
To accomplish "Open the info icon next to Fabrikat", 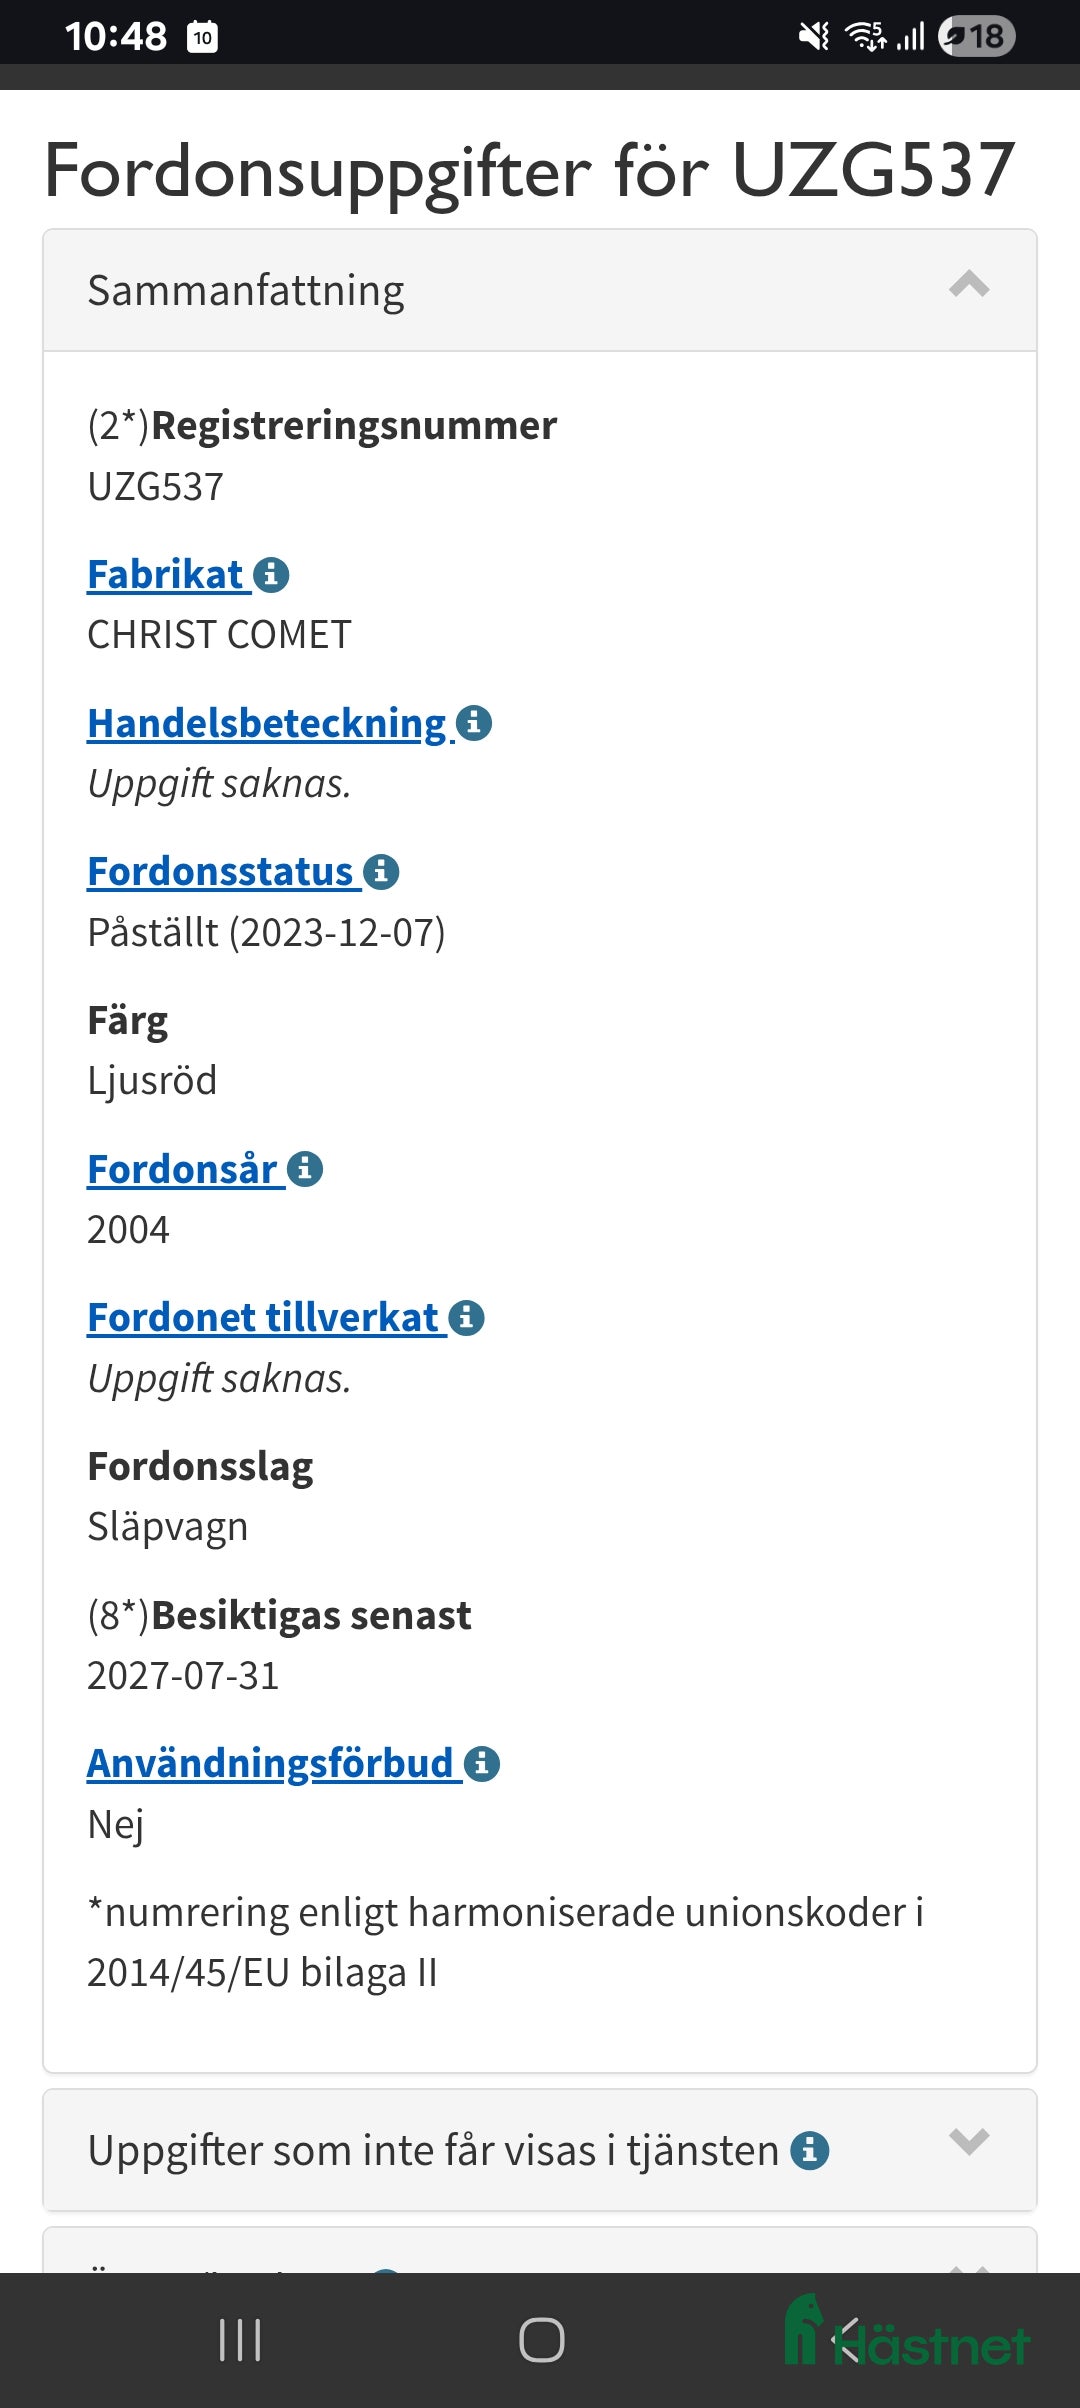I will (x=271, y=575).
